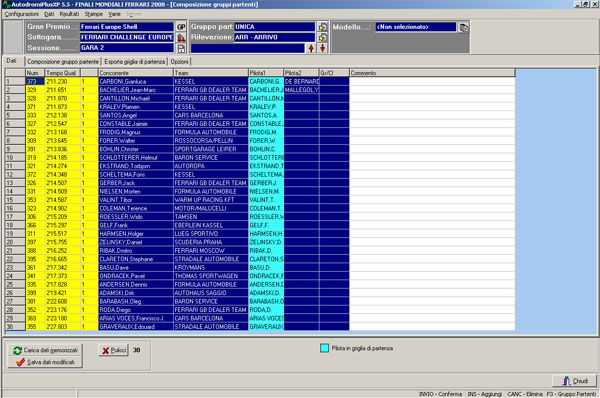Click team cell AUTOHAUS SAGGIO

[211, 293]
